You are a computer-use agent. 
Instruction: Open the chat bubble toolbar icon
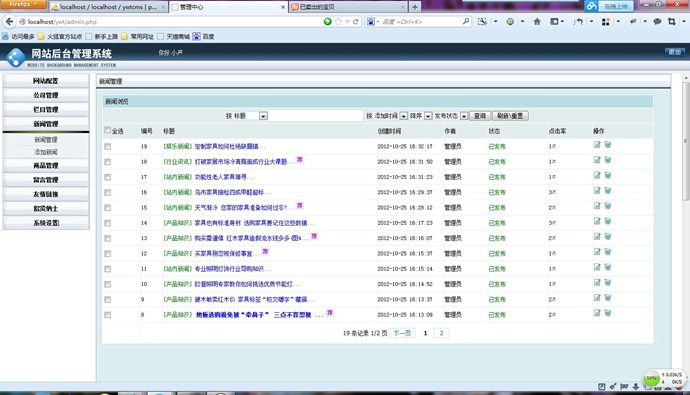tap(657, 22)
